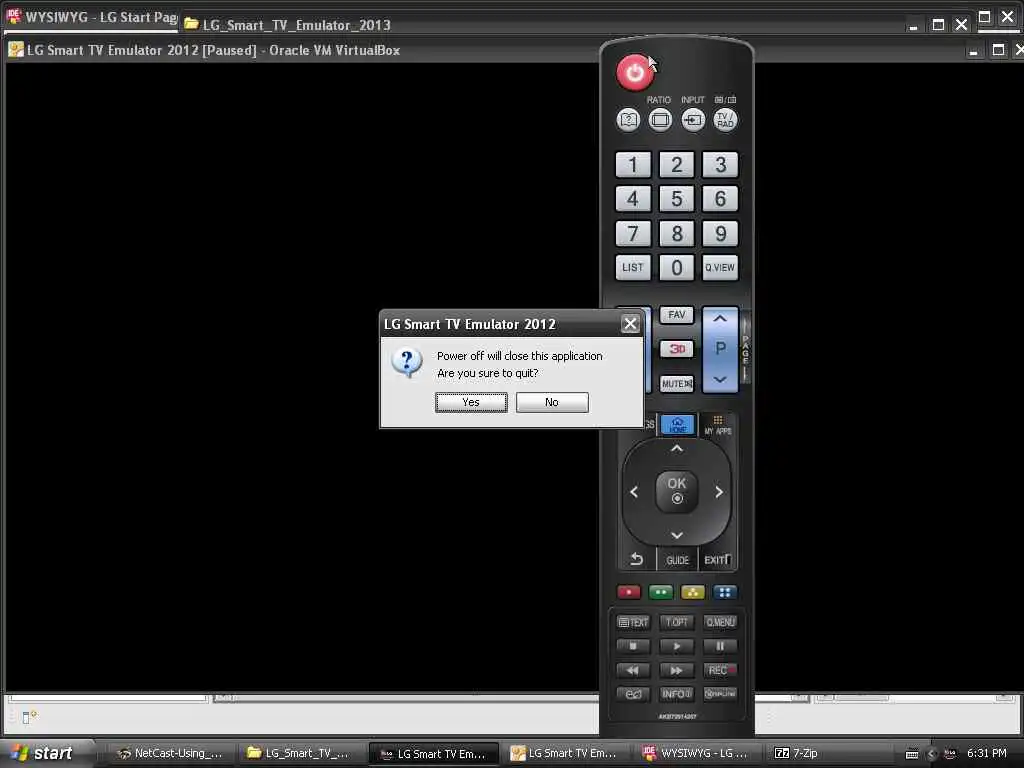Close the LG Smart TV Emulator 2012 dialog
This screenshot has height=768, width=1024.
630,324
